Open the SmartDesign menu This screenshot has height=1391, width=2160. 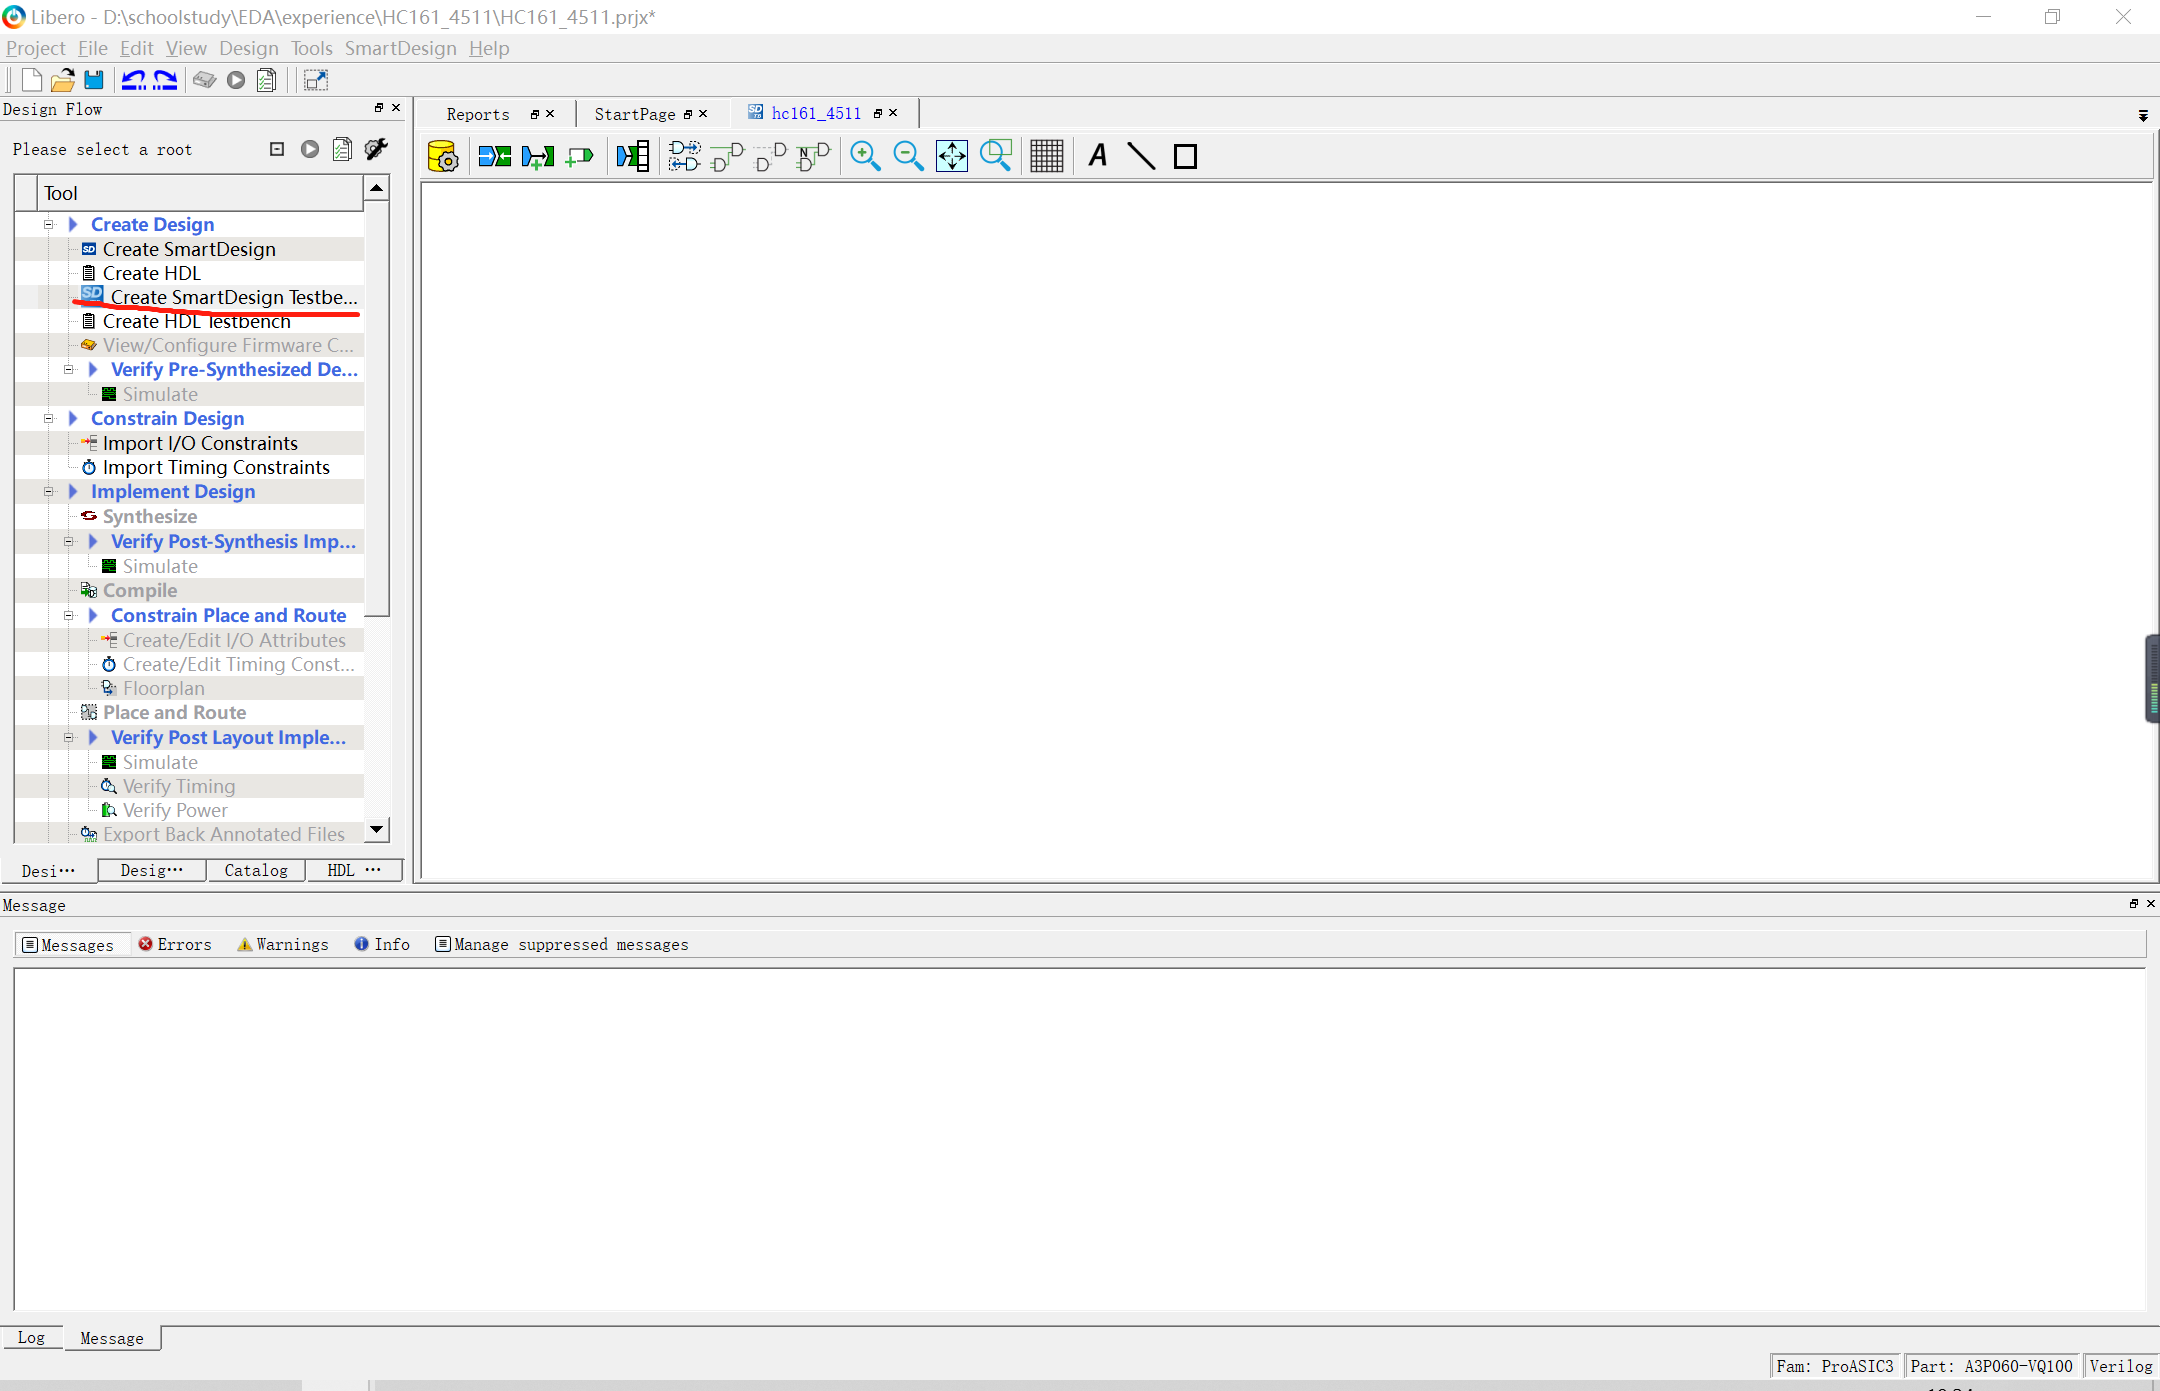pyautogui.click(x=400, y=48)
